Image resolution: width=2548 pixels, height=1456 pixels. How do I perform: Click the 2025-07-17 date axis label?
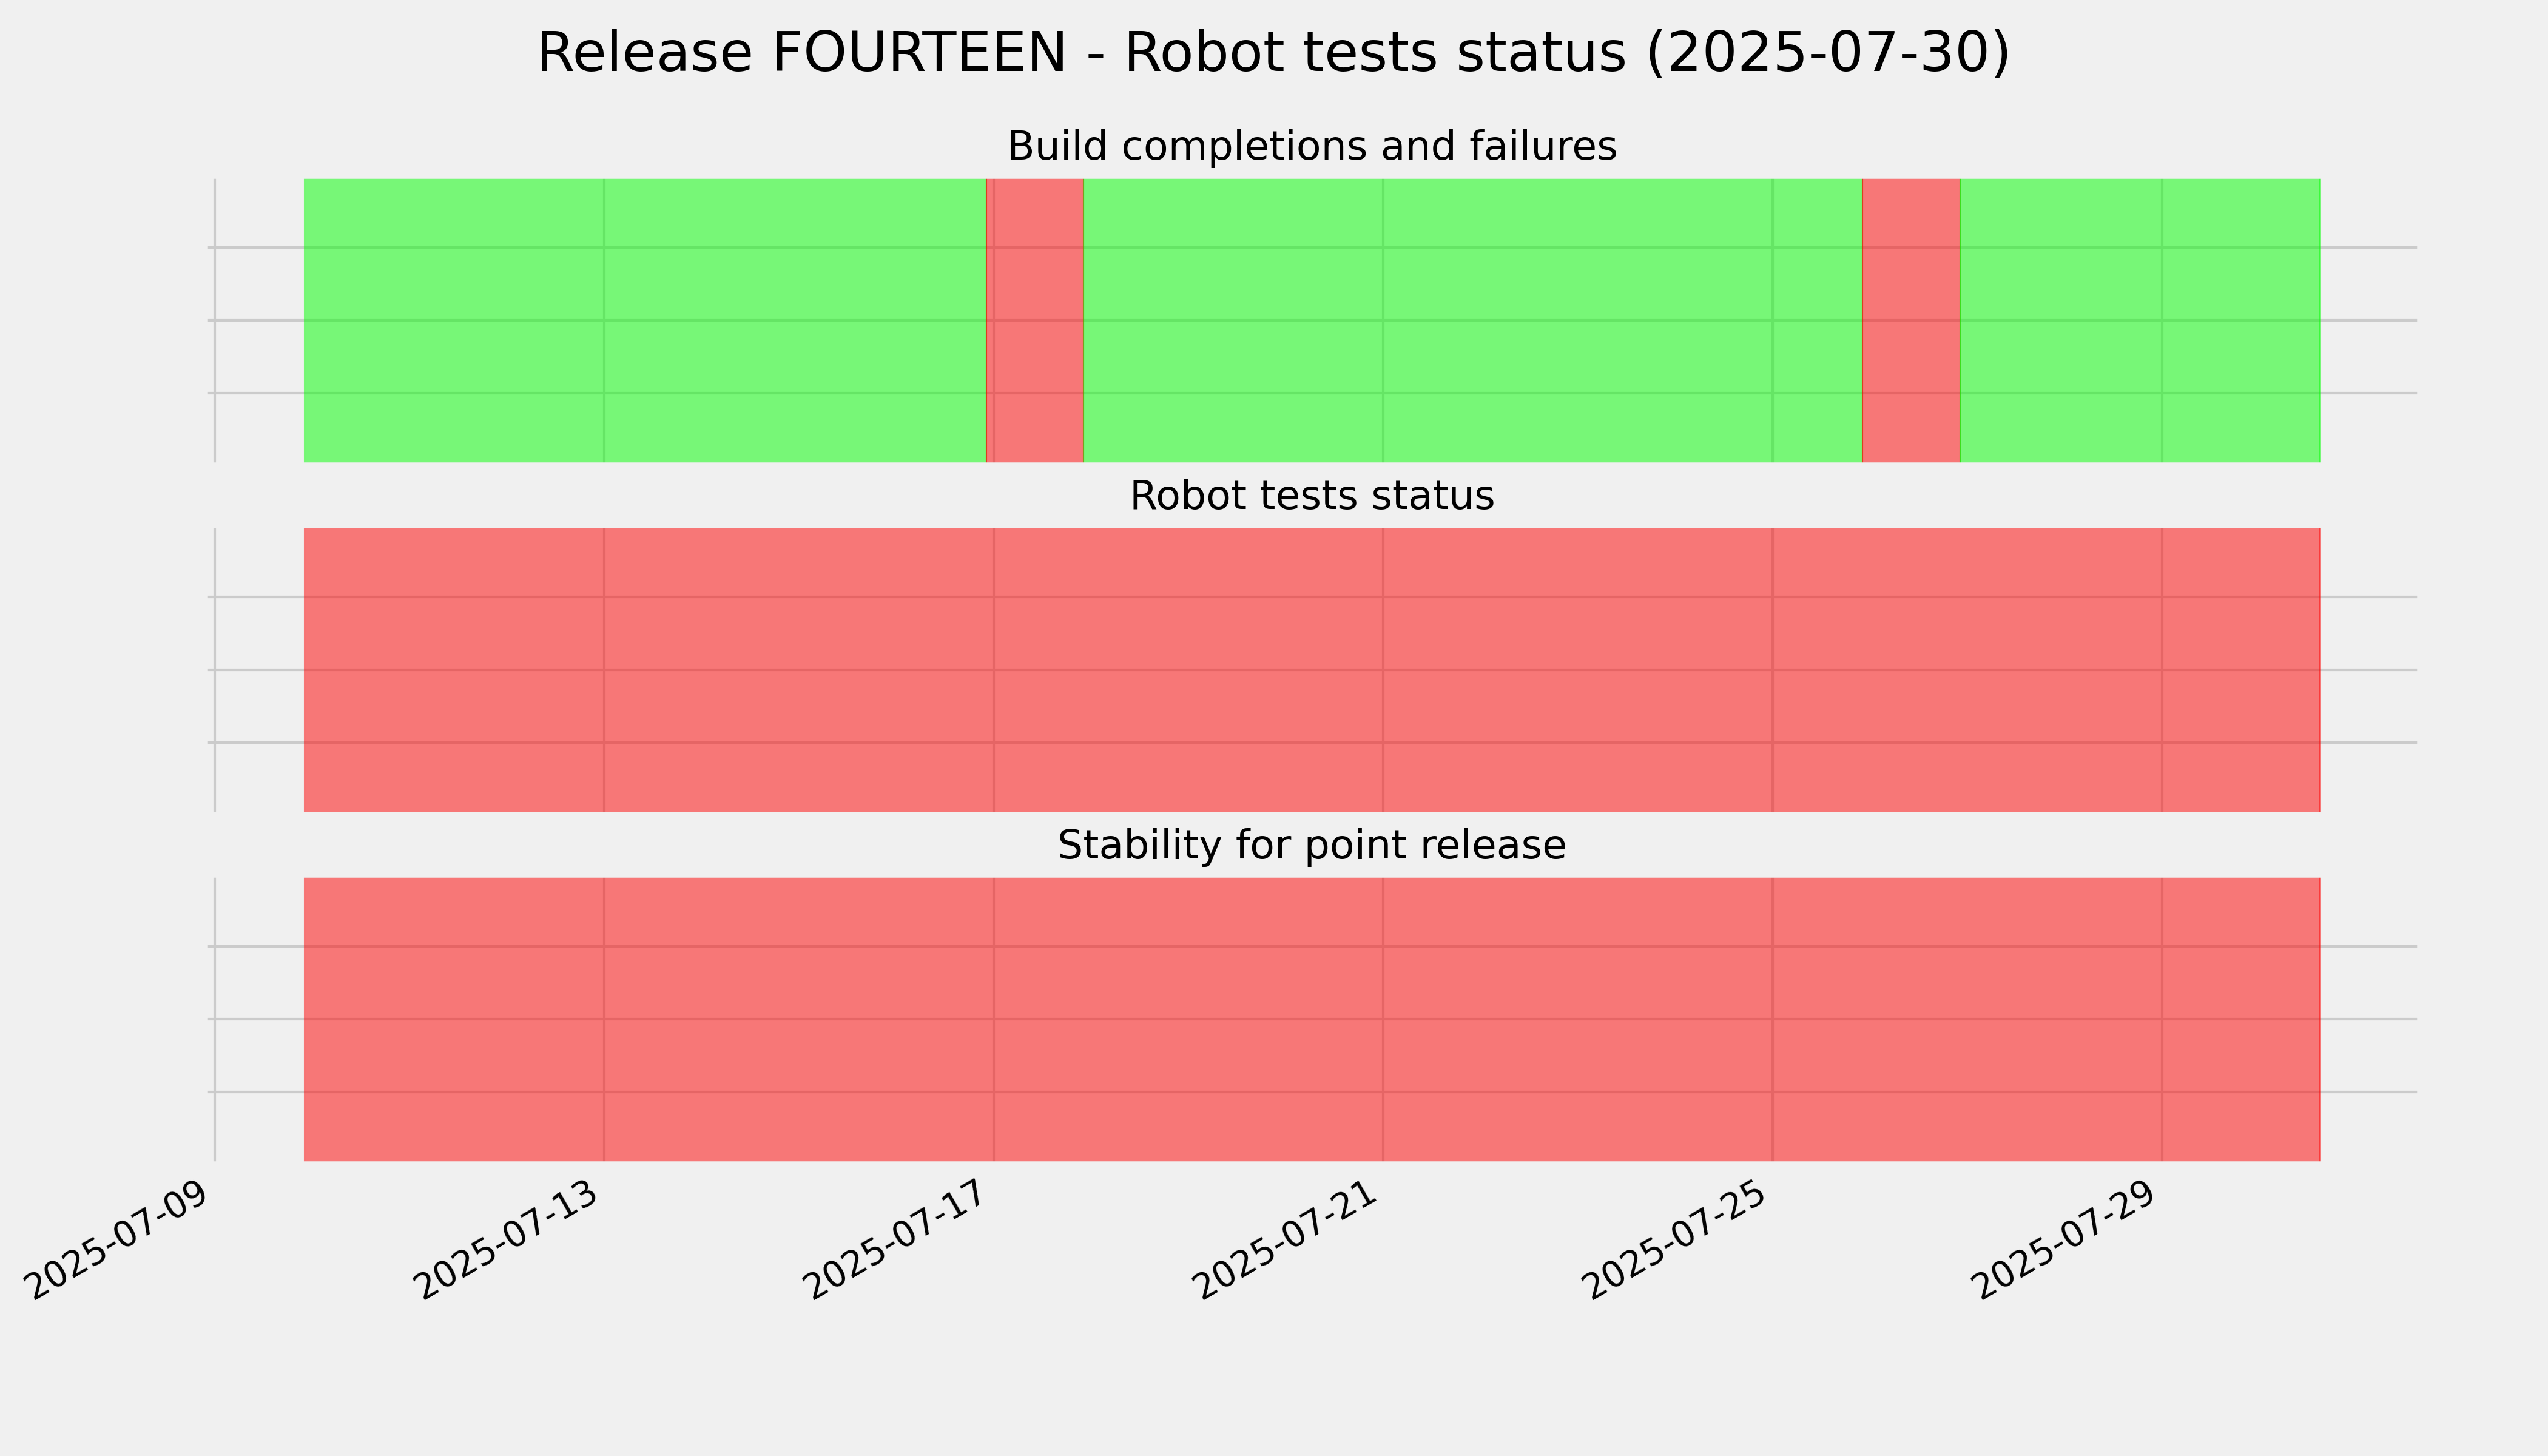899,1240
